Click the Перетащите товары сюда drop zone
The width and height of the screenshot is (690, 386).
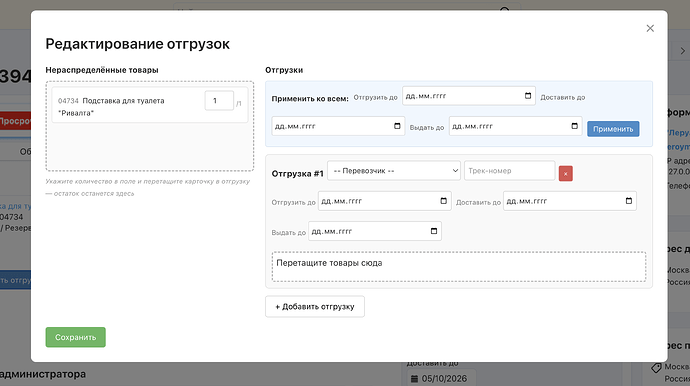click(459, 267)
